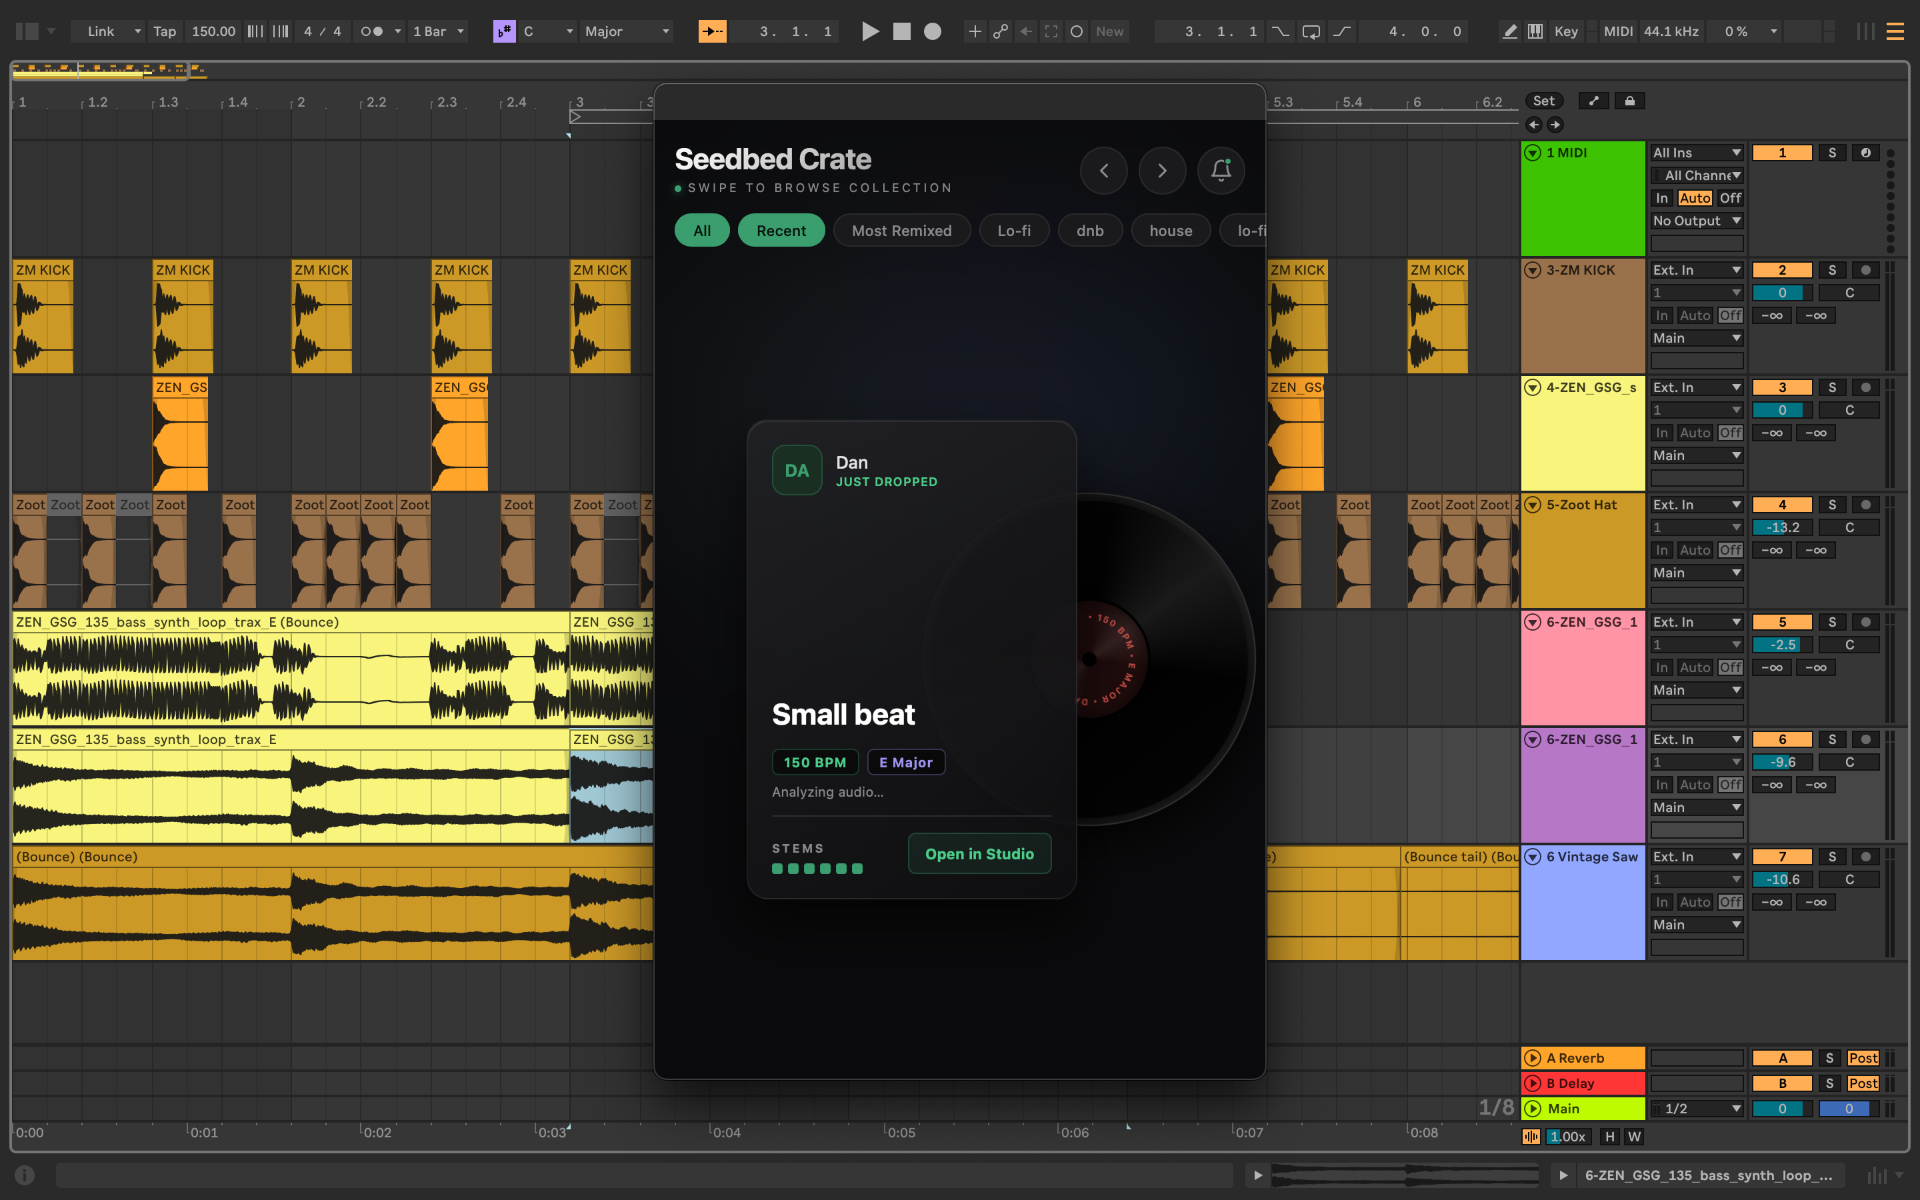Select the house filter chip
This screenshot has height=1200, width=1920.
tap(1171, 230)
